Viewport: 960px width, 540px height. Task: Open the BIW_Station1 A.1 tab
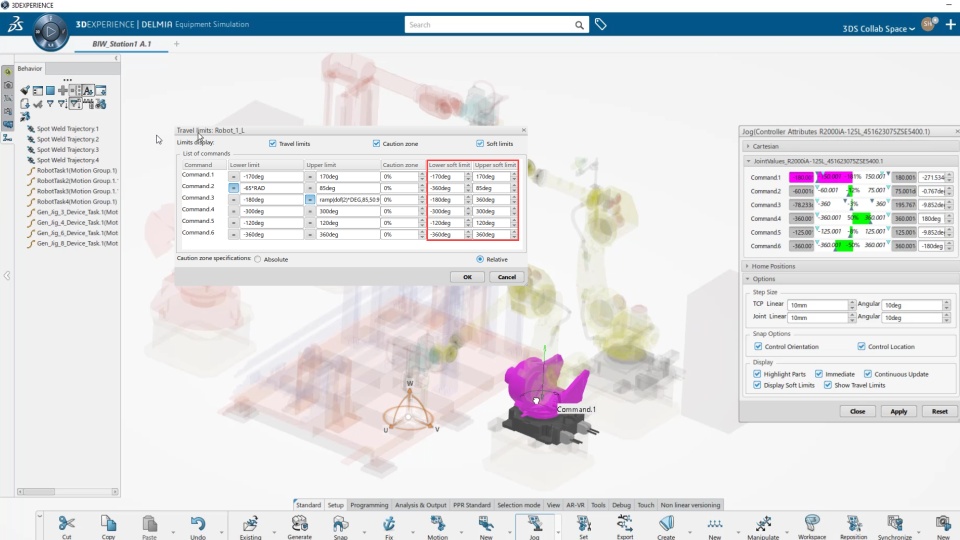tap(121, 44)
